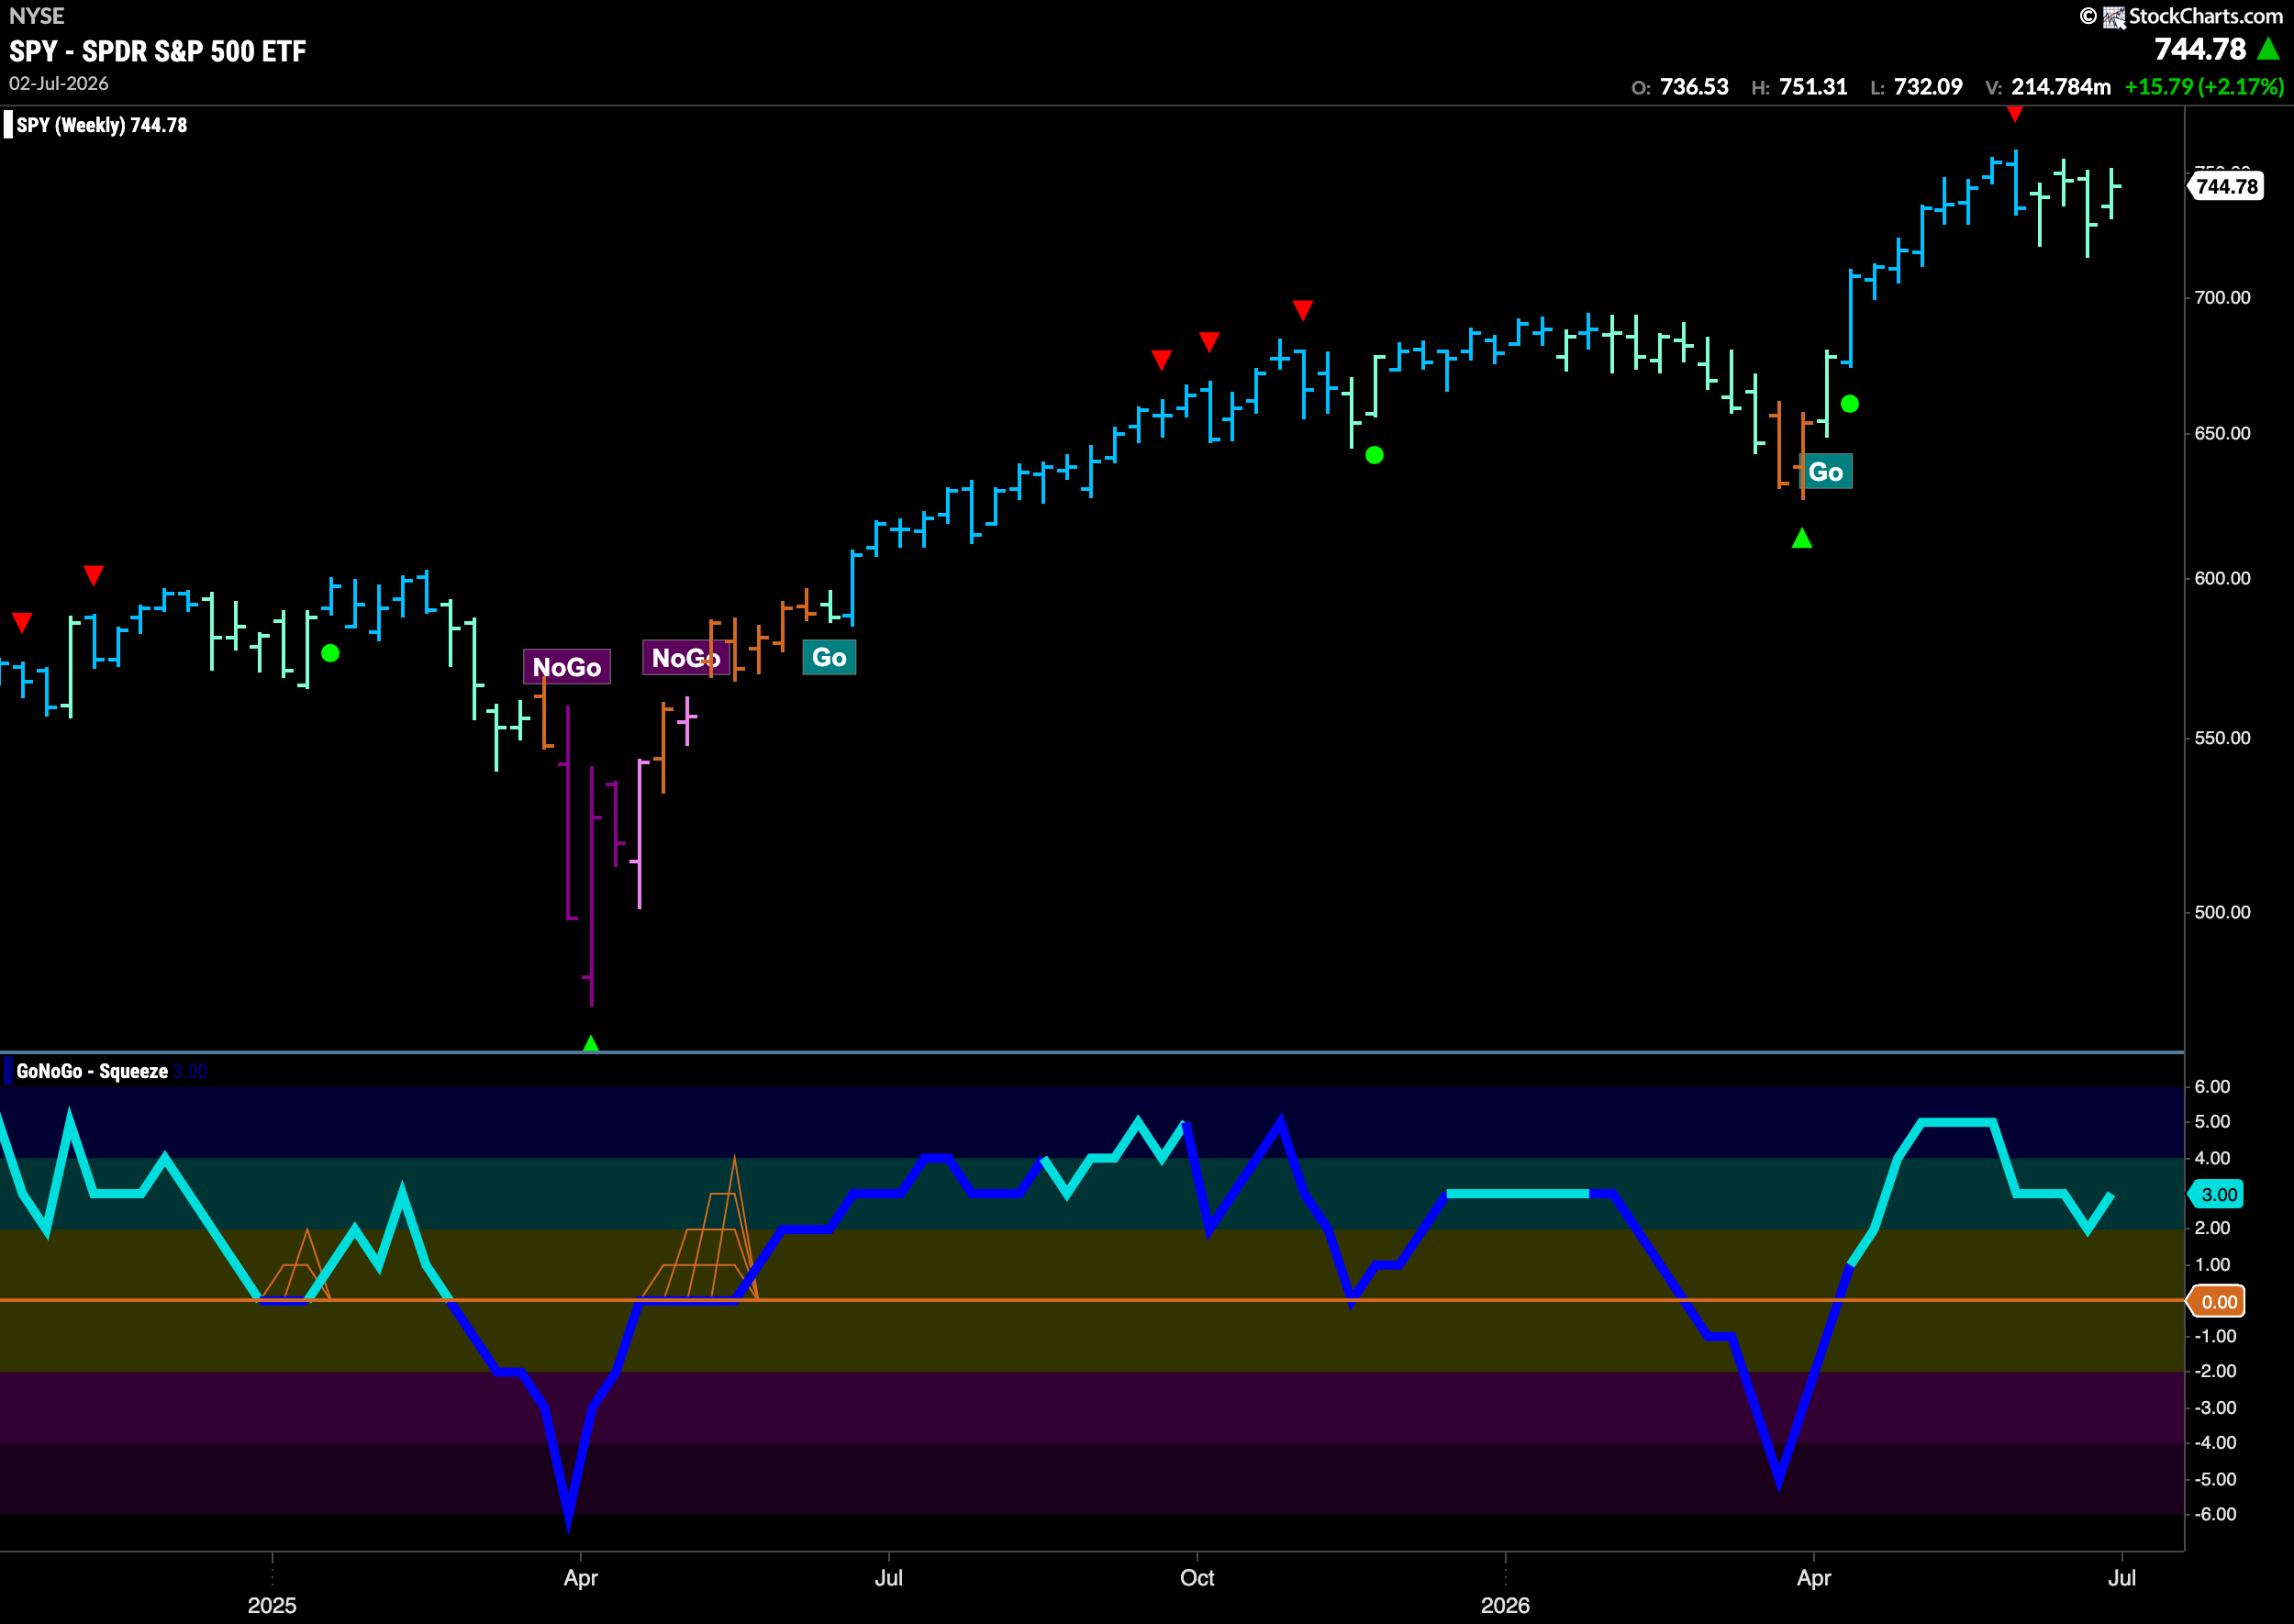Click the leftmost red triangle marker
Viewport: 2294px width, 1624px height.
[x=22, y=623]
